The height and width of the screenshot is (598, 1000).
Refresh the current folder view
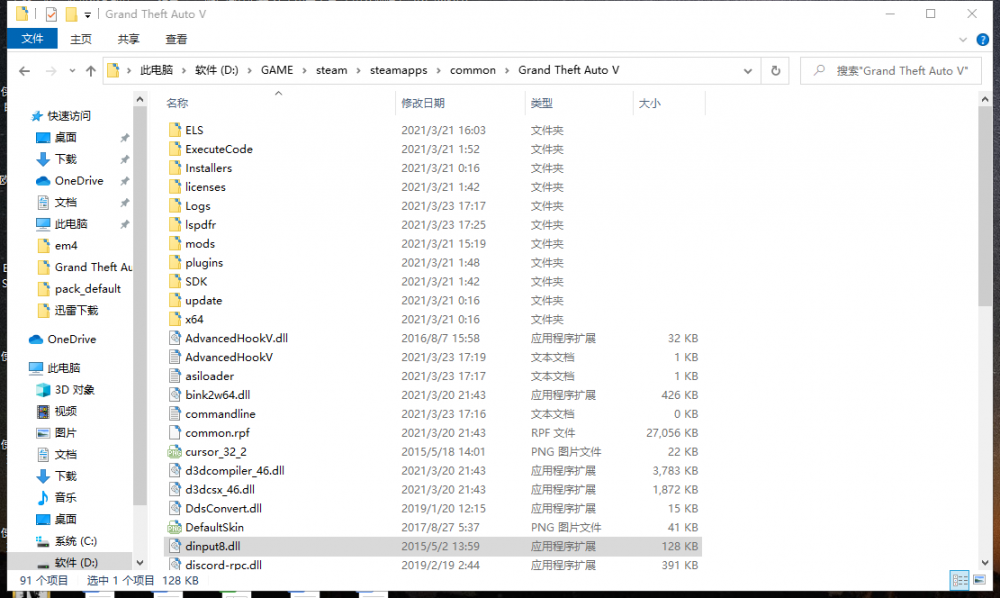coord(775,71)
